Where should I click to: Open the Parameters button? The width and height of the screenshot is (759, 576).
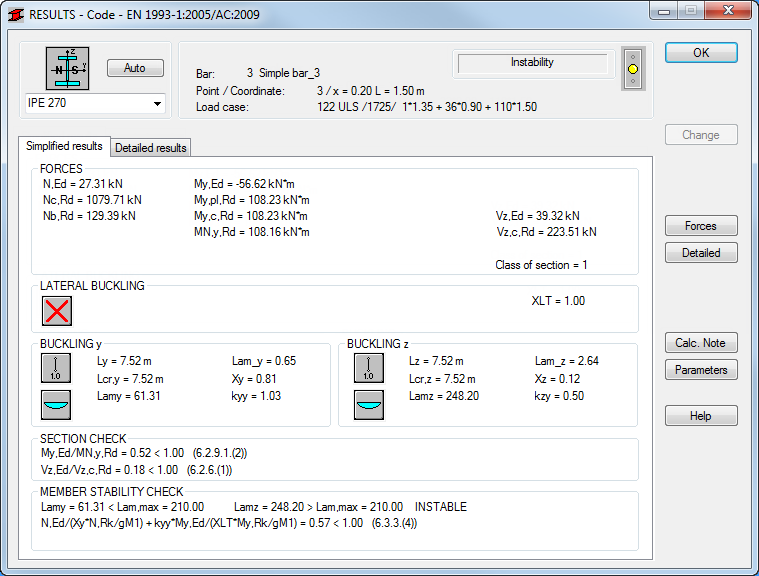point(701,370)
